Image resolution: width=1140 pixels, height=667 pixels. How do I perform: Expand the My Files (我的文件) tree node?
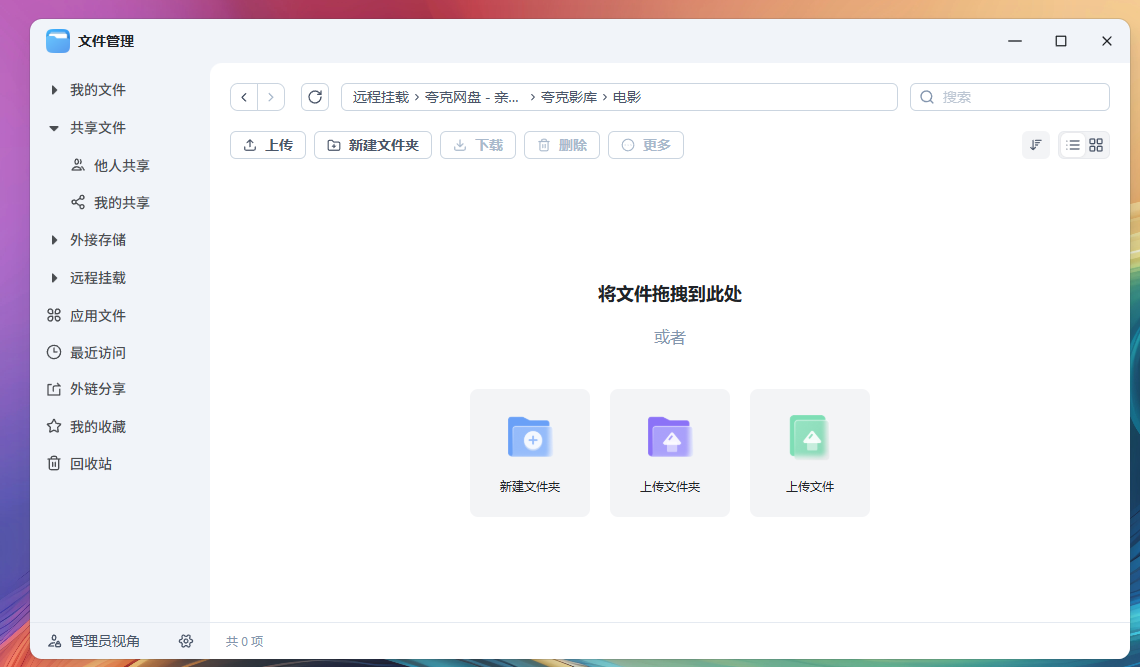pyautogui.click(x=54, y=90)
